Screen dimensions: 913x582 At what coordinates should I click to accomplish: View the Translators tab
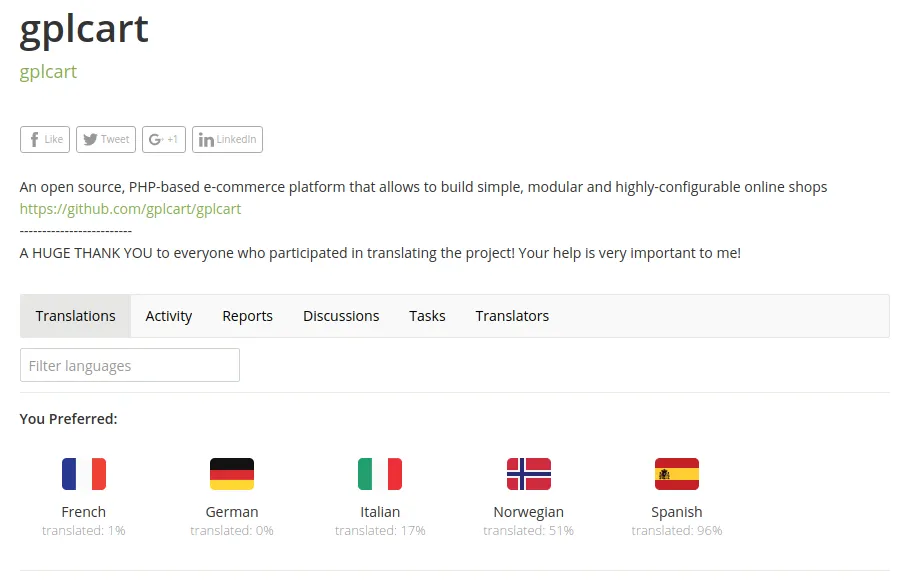tap(512, 316)
